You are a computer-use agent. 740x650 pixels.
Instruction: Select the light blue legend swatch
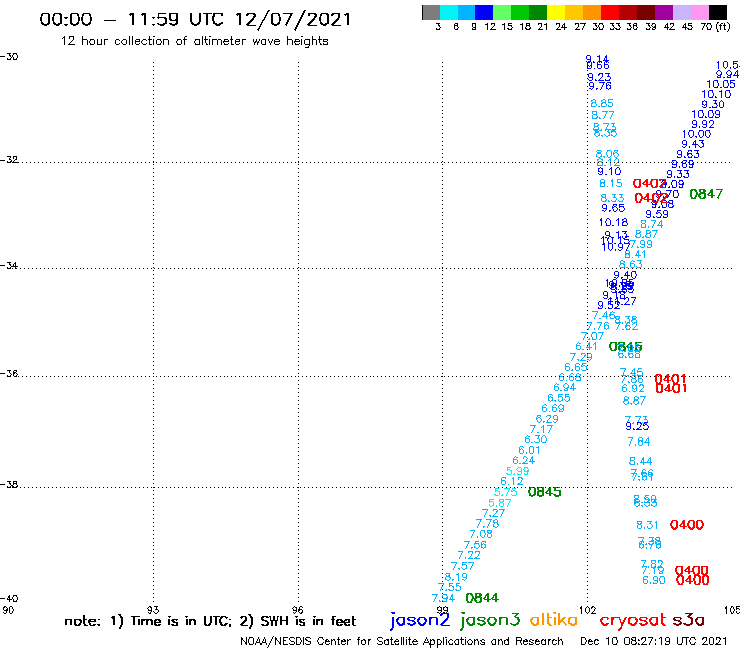point(467,12)
